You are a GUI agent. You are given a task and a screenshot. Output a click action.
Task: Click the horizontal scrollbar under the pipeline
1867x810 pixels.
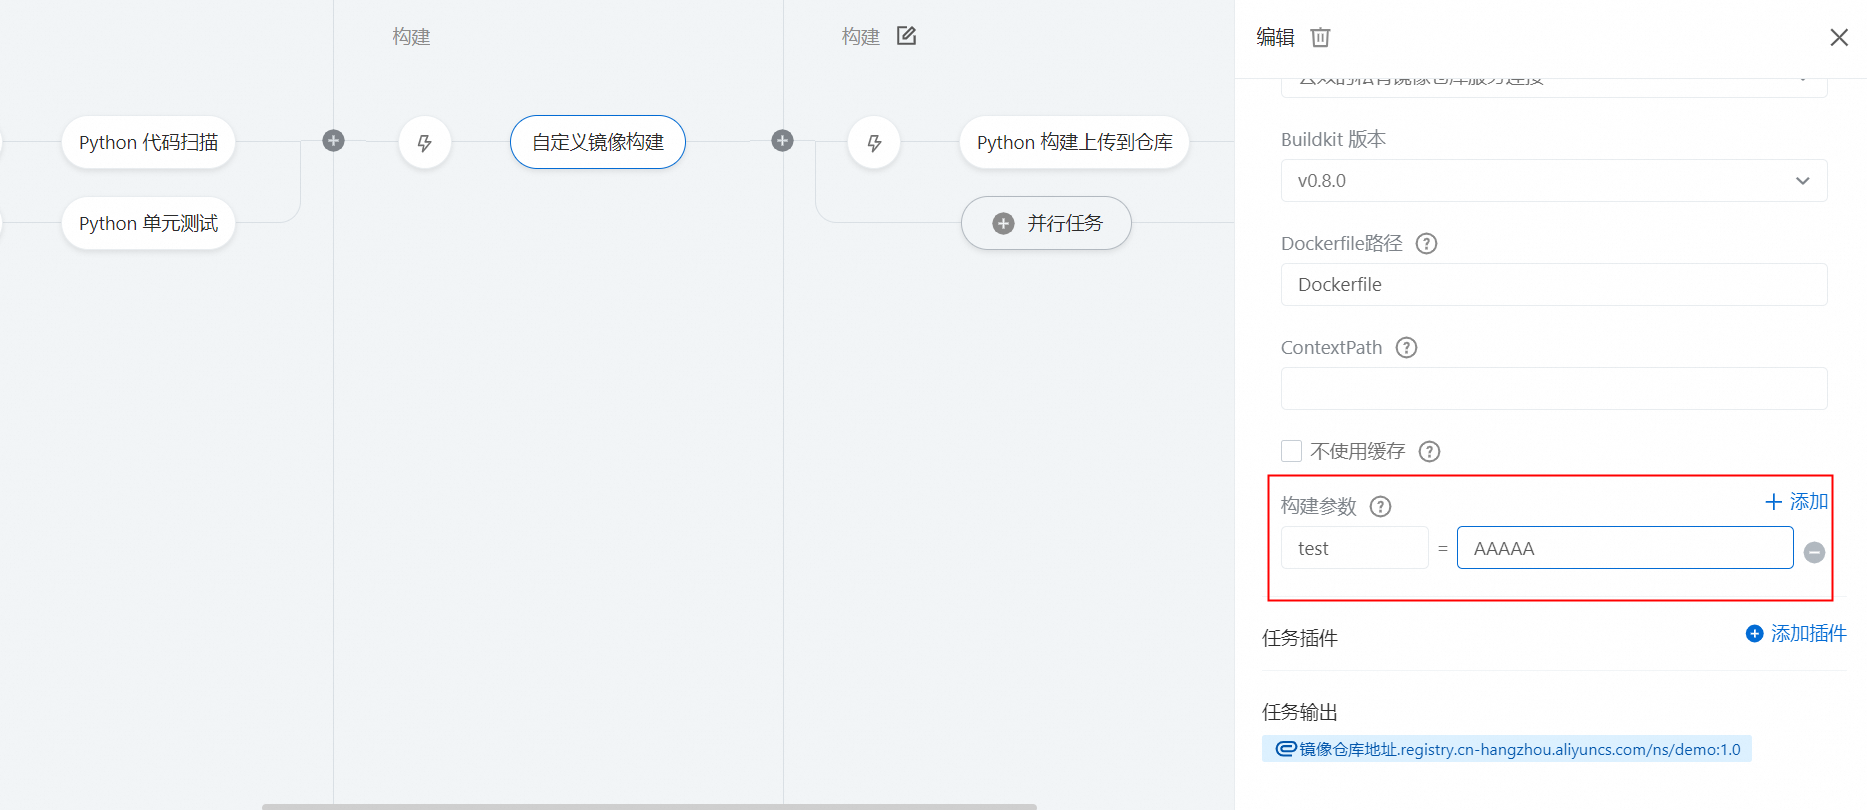[x=649, y=806]
